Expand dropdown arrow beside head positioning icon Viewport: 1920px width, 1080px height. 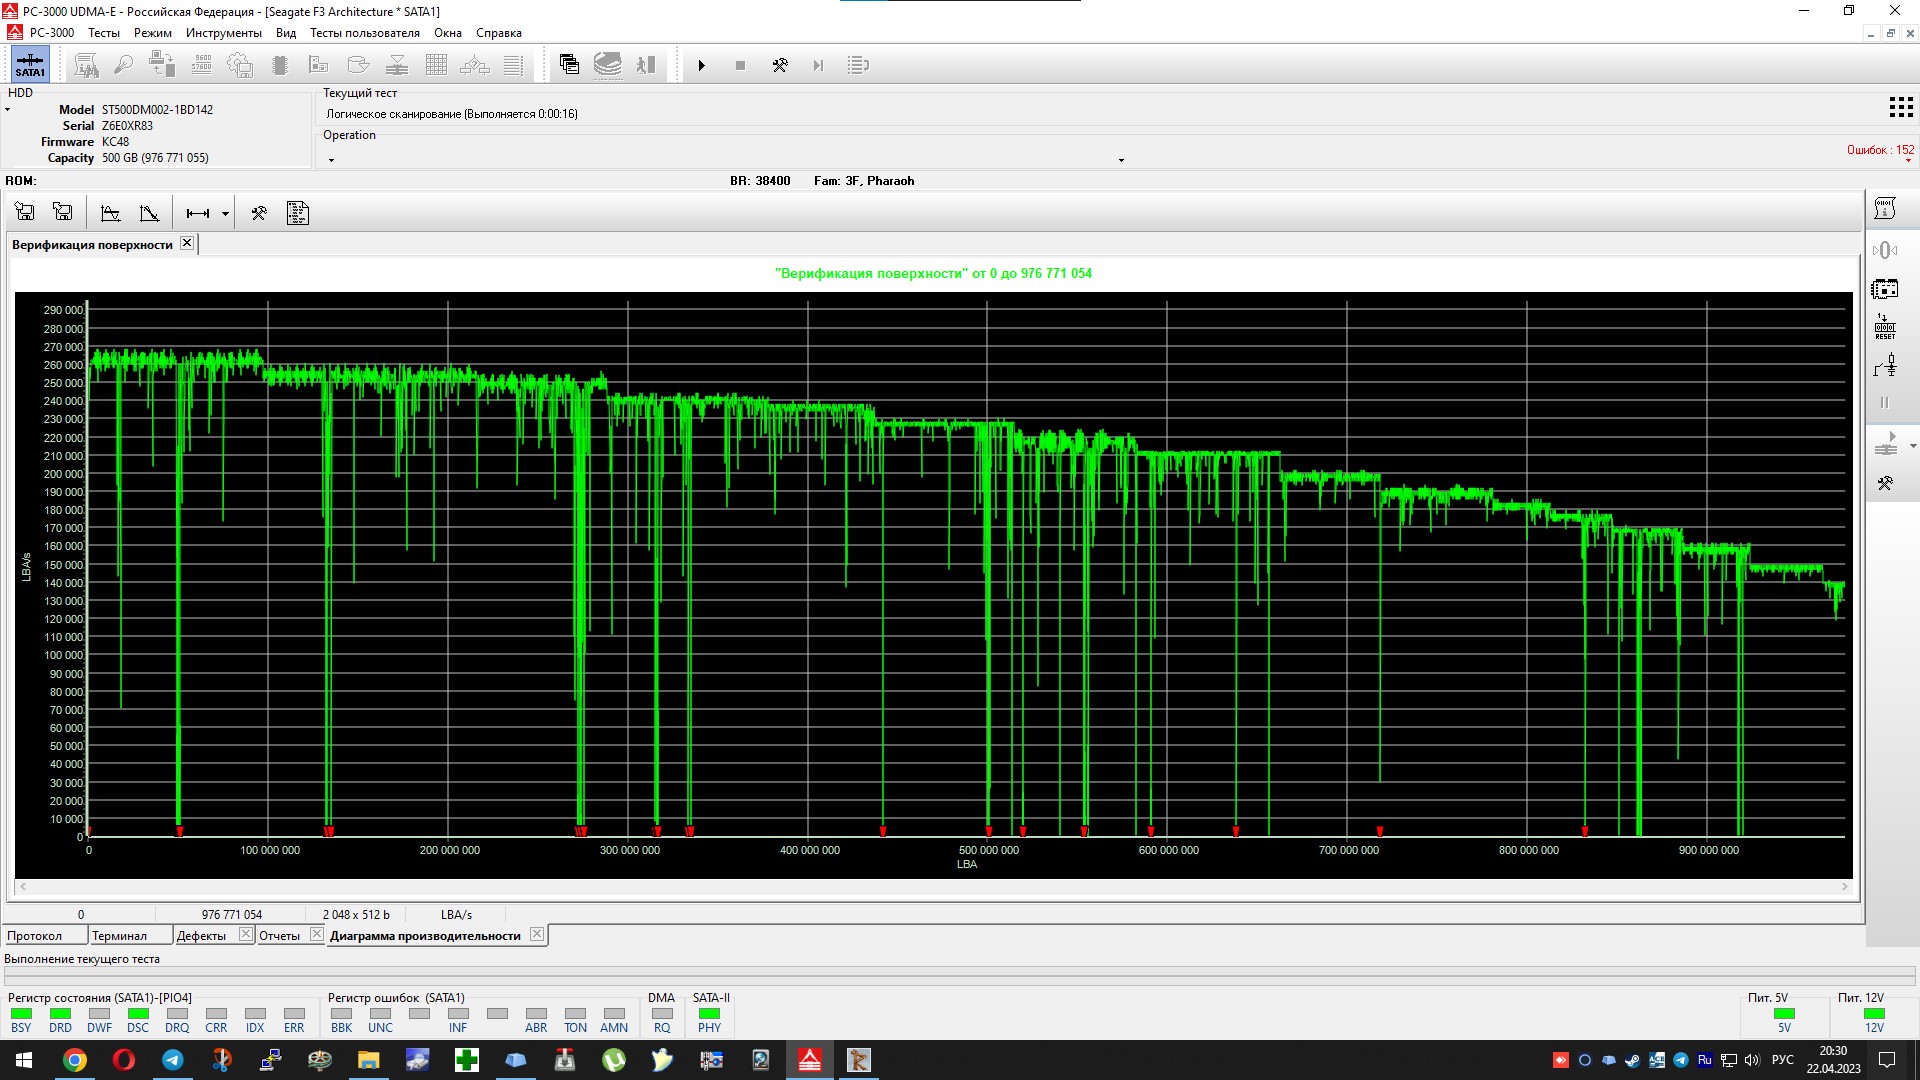[x=1912, y=446]
